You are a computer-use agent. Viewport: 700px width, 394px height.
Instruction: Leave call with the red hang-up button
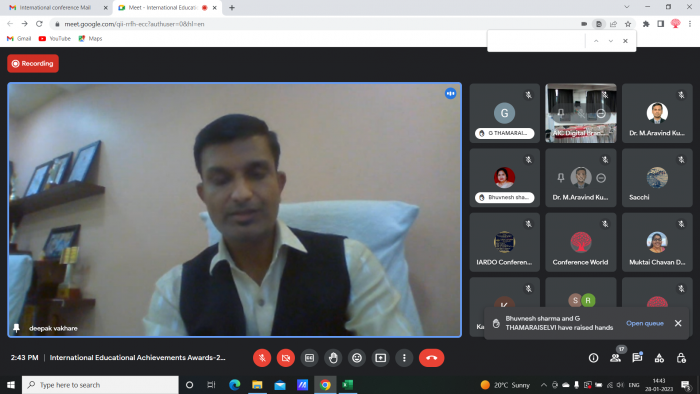pos(431,358)
